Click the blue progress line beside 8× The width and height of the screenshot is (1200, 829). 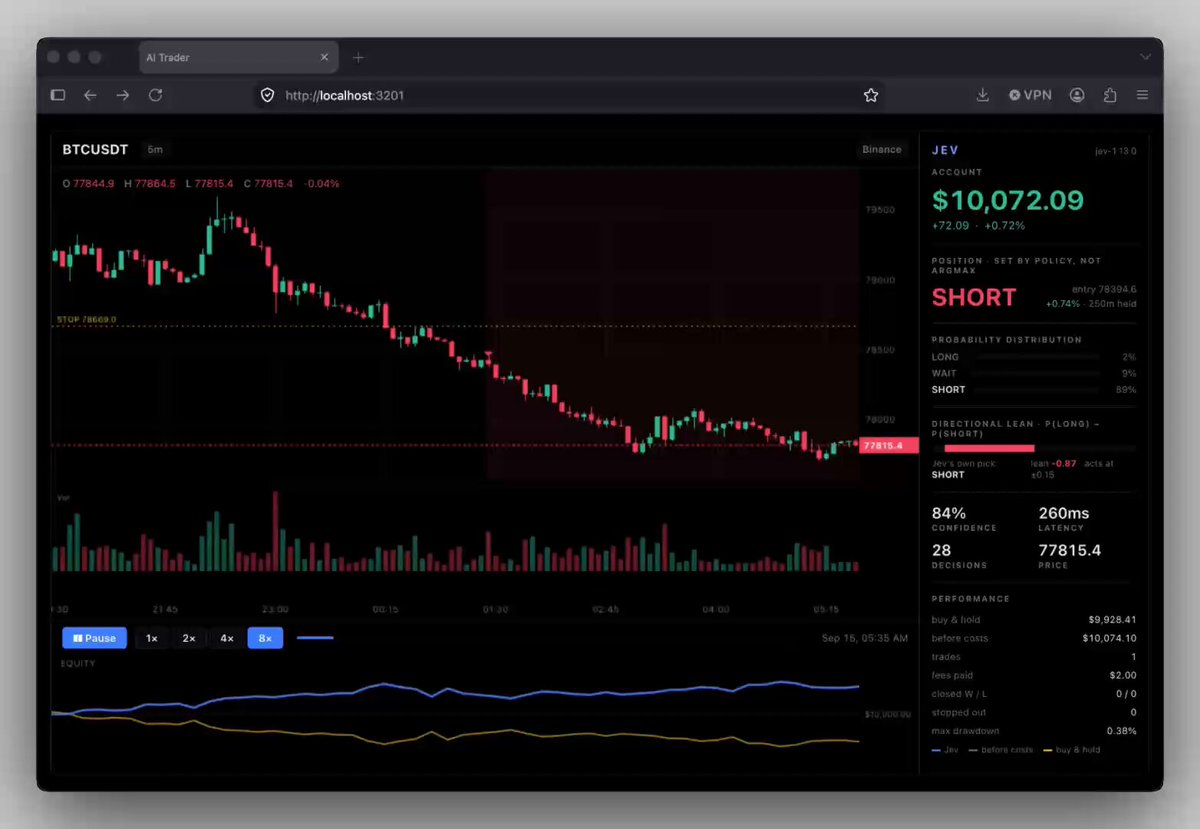[316, 638]
